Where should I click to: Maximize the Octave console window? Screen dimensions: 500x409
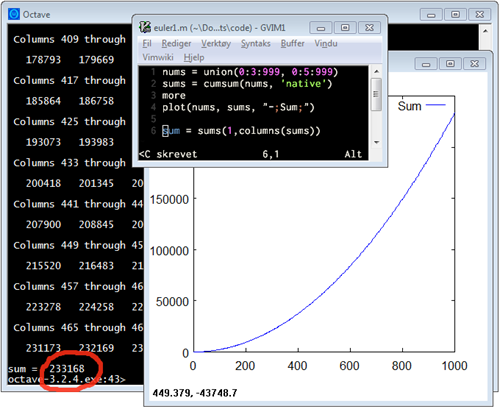[x=455, y=15]
